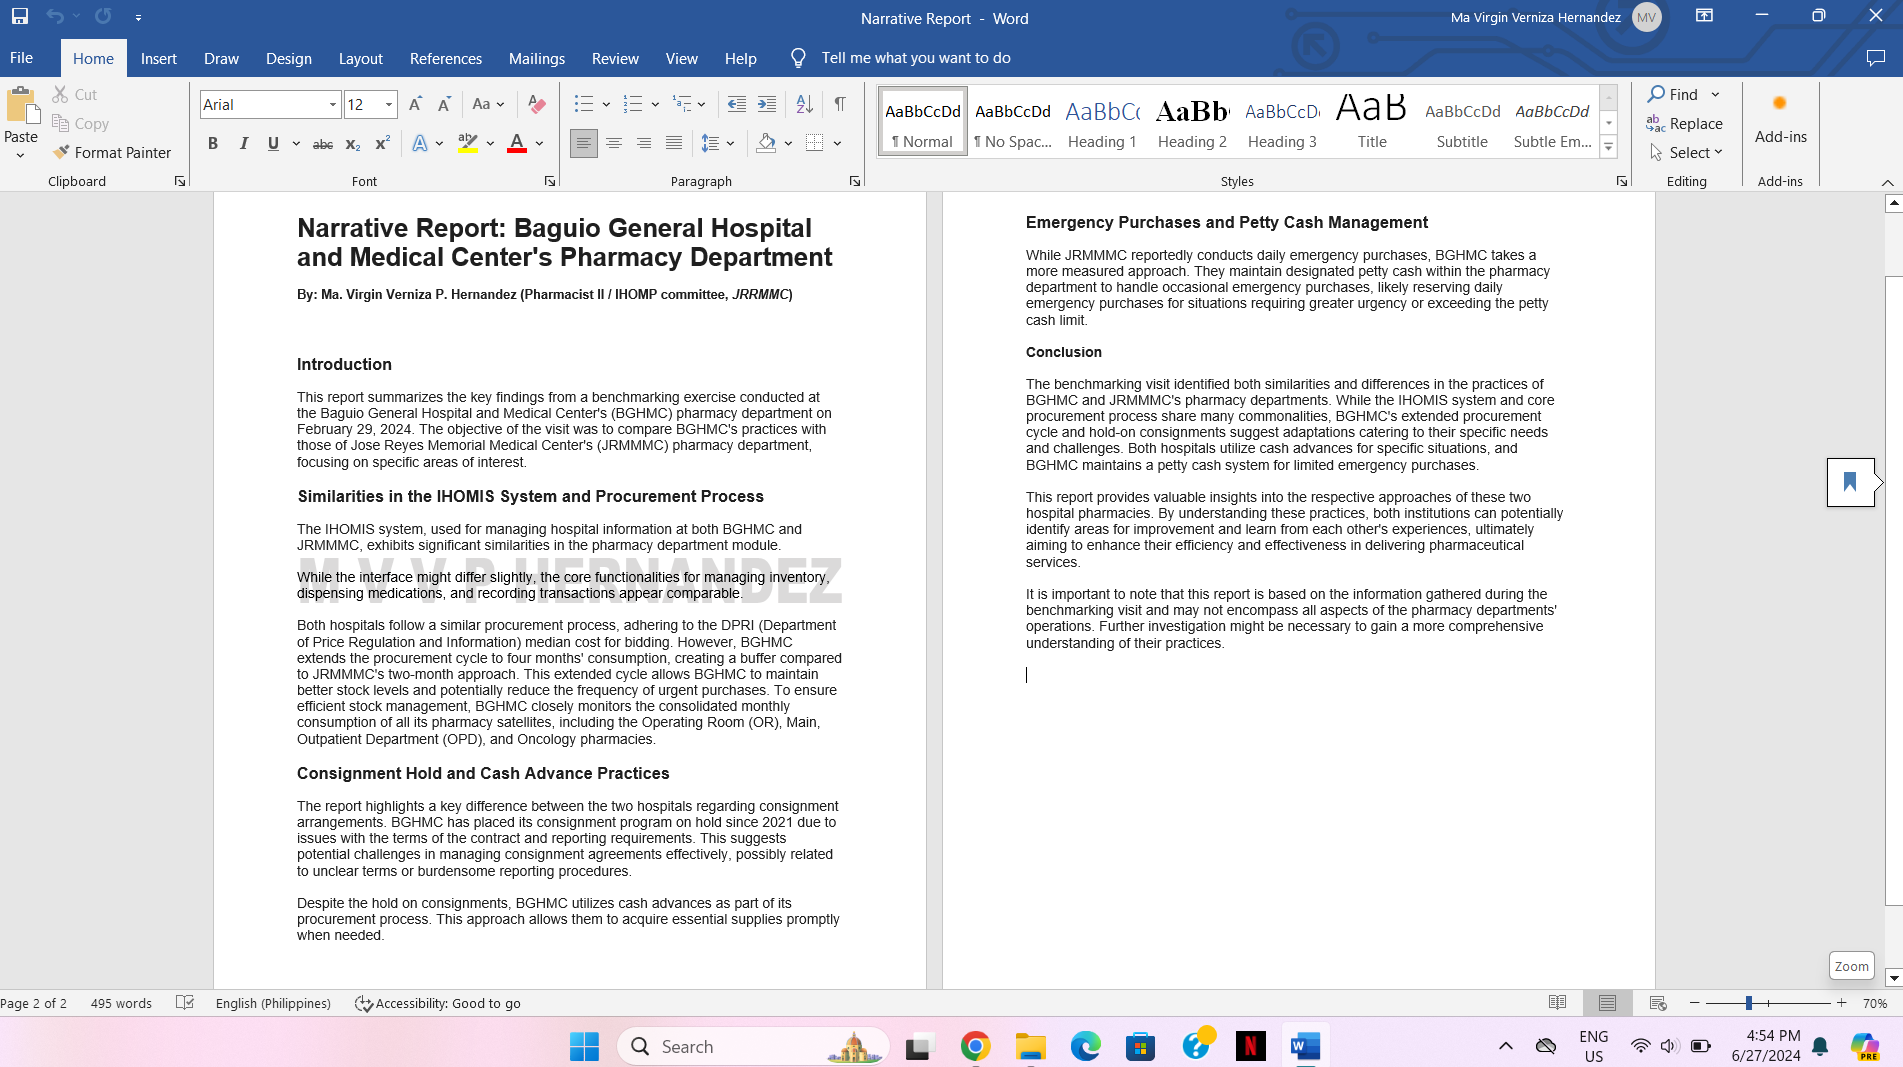Image resolution: width=1903 pixels, height=1067 pixels.
Task: Open the File tab
Action: click(x=21, y=58)
